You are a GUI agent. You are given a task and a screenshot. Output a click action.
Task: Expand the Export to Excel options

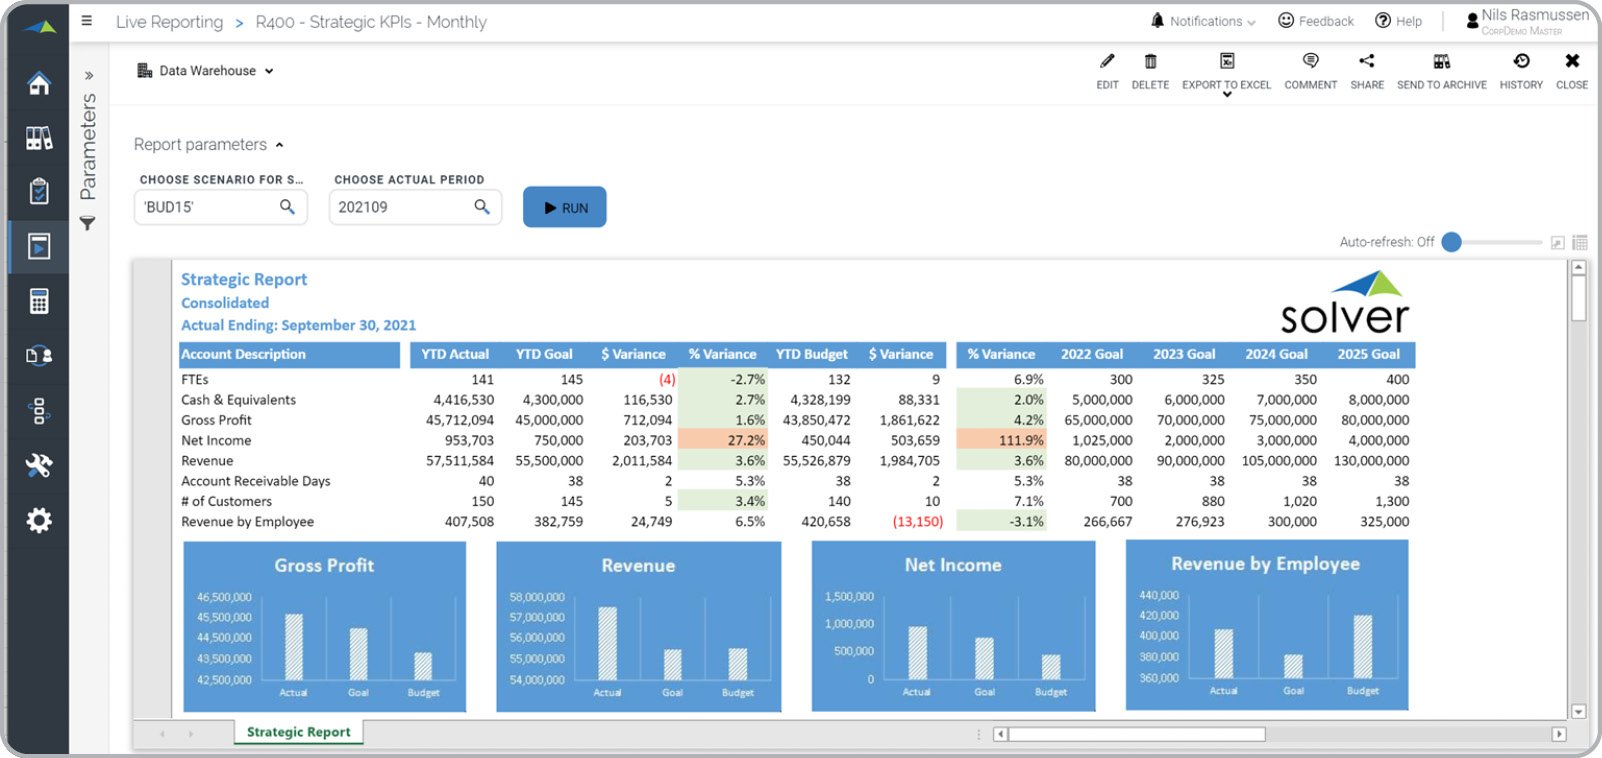click(1227, 94)
